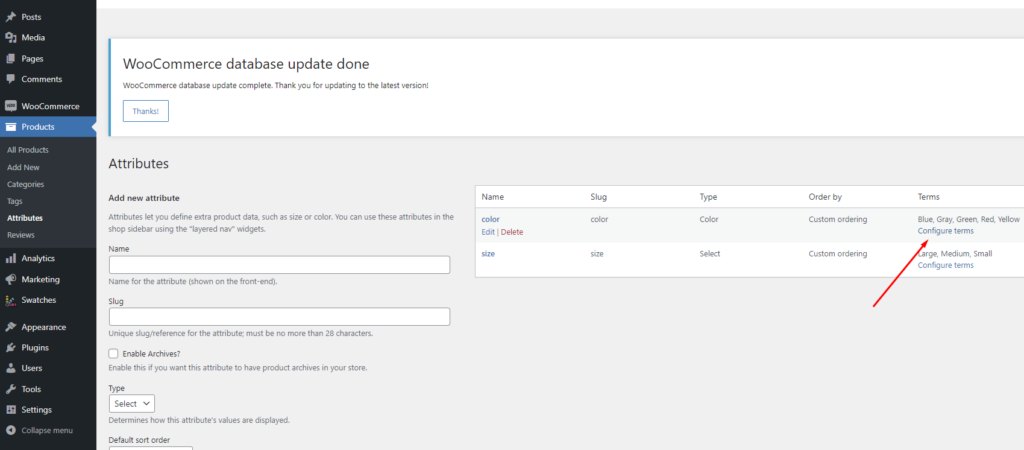This screenshot has height=450, width=1024.
Task: Click the Order by column header
Action: 824,197
